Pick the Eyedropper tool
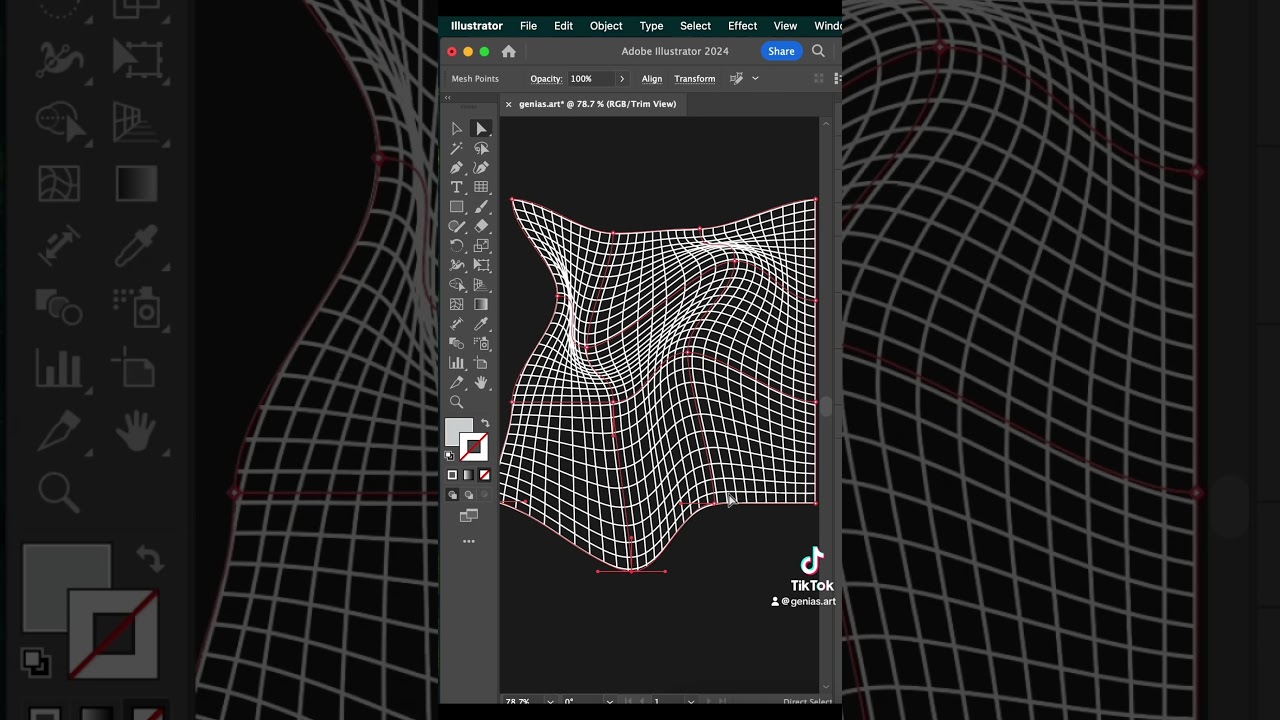Screen dimensions: 1280x720 point(481,324)
